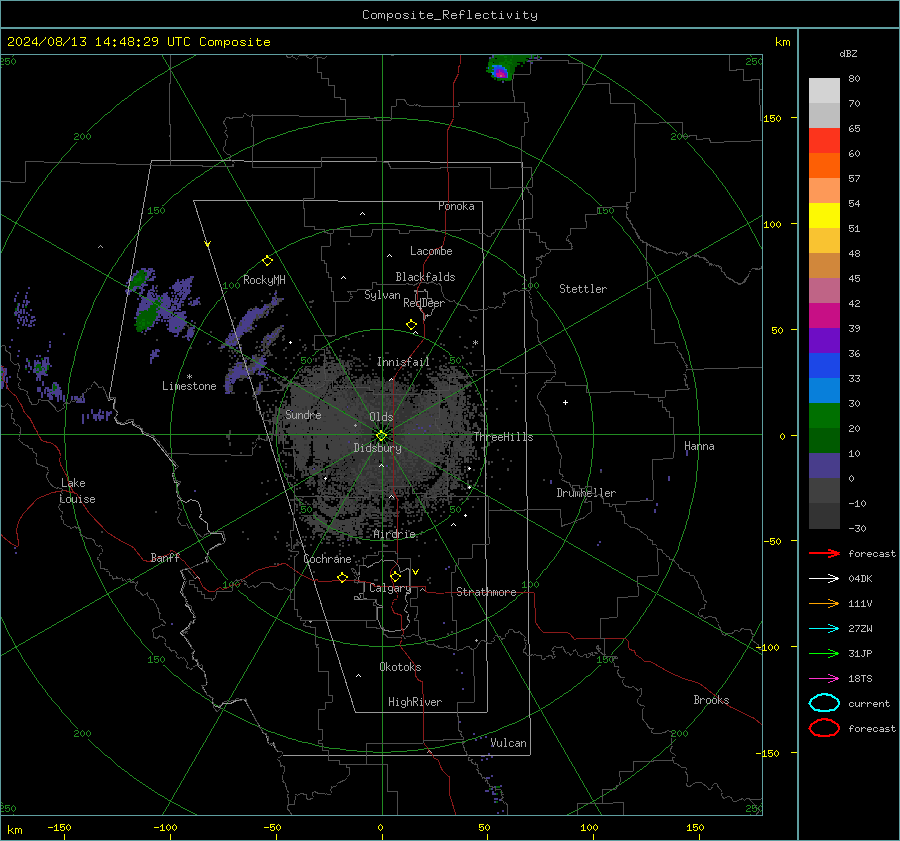This screenshot has width=900, height=841.
Task: Click the Didsbury label
Action: click(377, 448)
